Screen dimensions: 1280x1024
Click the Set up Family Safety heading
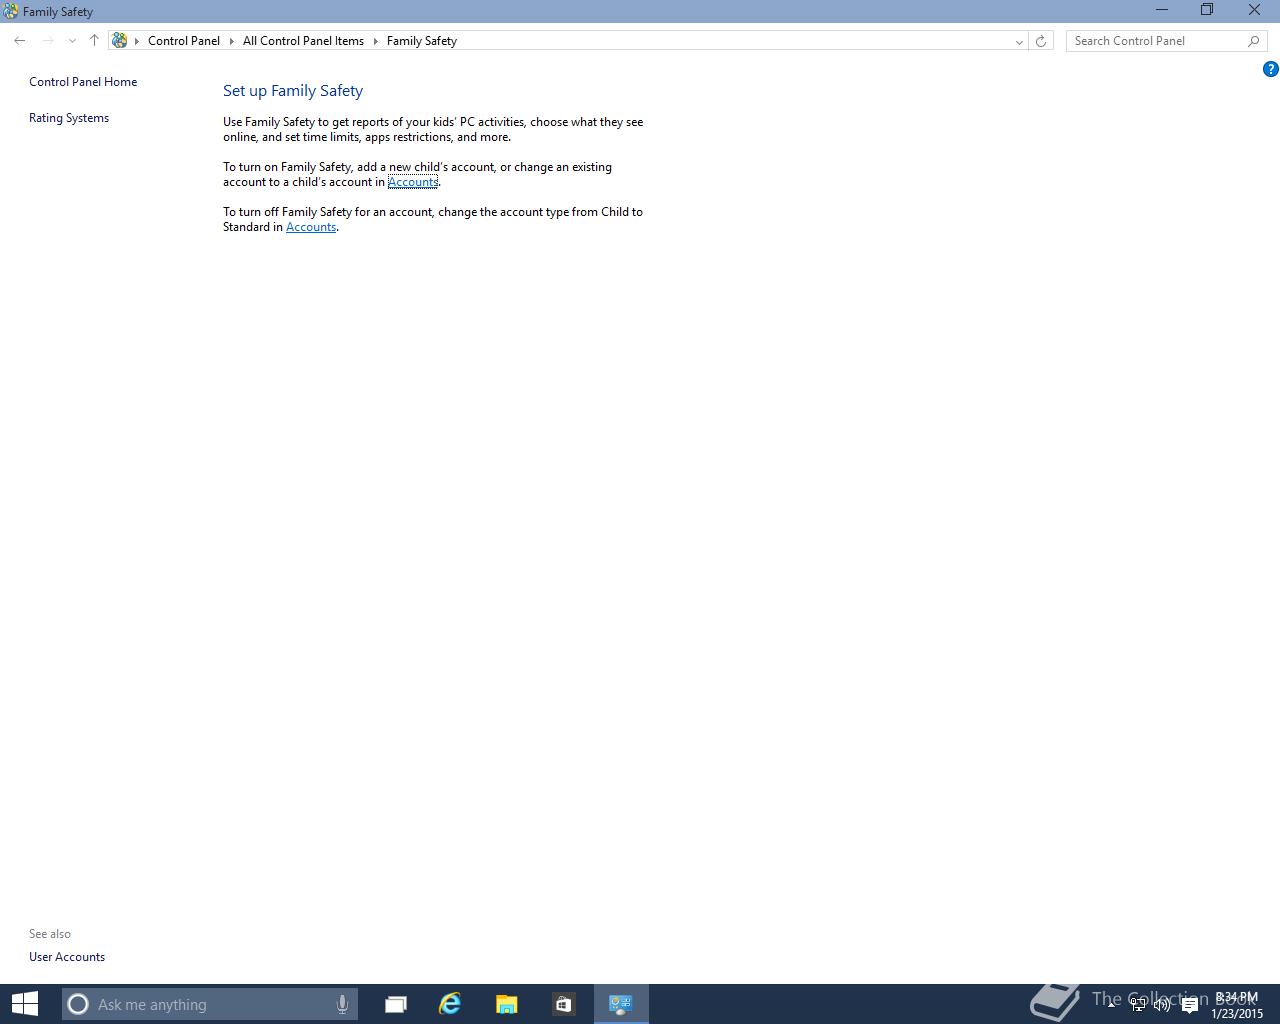[x=293, y=90]
